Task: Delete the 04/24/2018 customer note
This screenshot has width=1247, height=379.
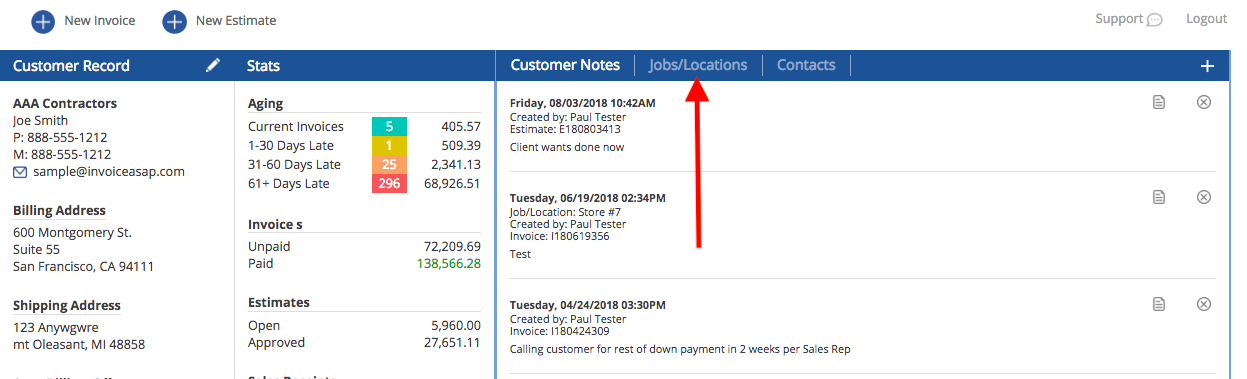Action: (x=1204, y=304)
